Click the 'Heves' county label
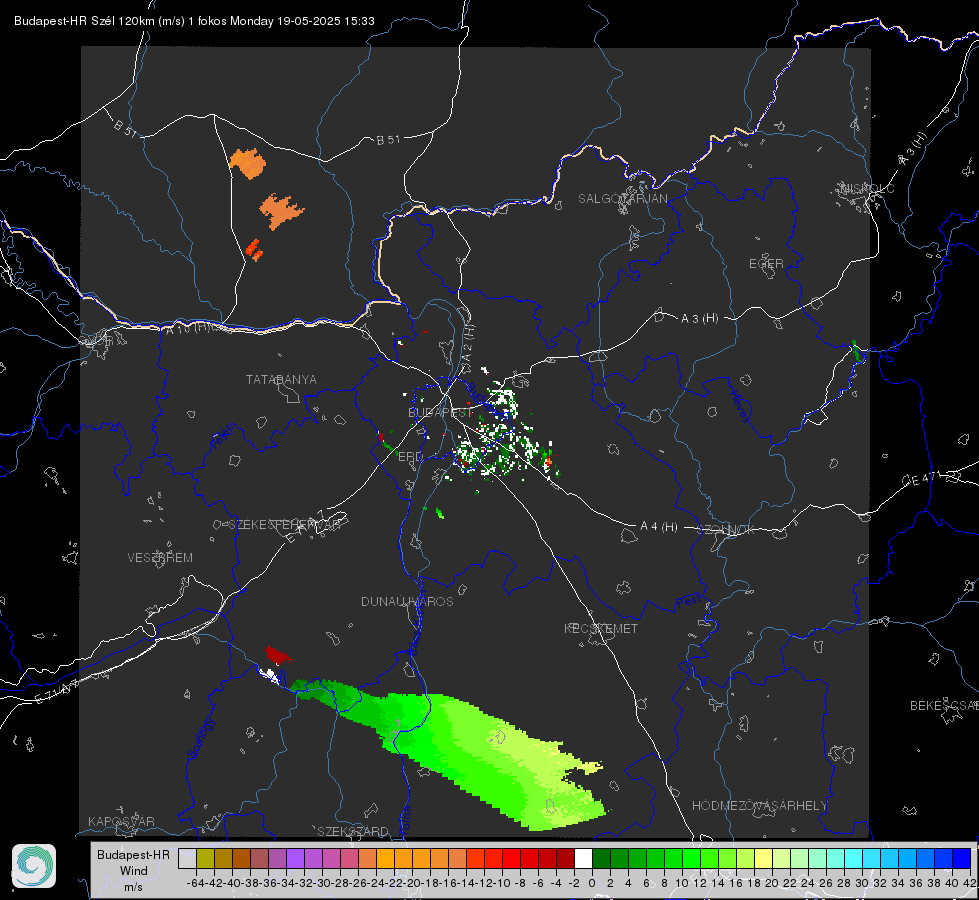 pyautogui.click(x=739, y=407)
